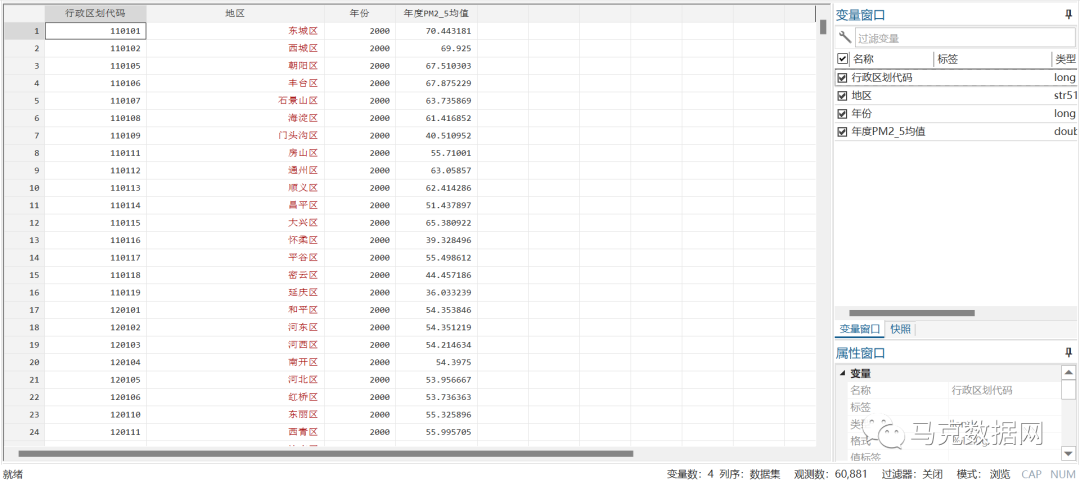1080x481 pixels.
Task: Uncheck the 地区 variable checkbox
Action: point(842,96)
